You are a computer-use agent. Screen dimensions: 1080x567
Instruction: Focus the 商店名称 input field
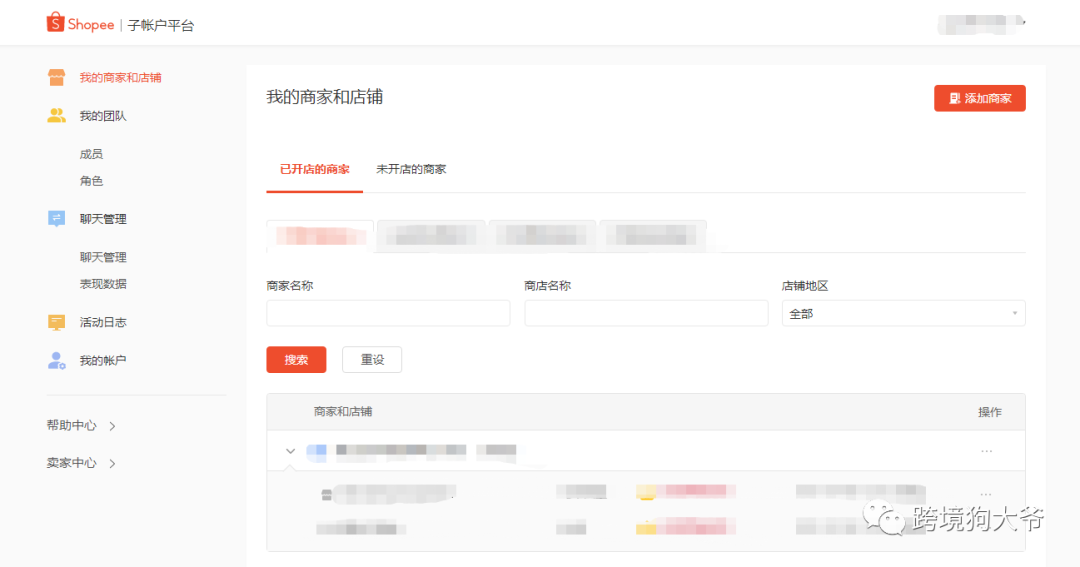pos(646,313)
